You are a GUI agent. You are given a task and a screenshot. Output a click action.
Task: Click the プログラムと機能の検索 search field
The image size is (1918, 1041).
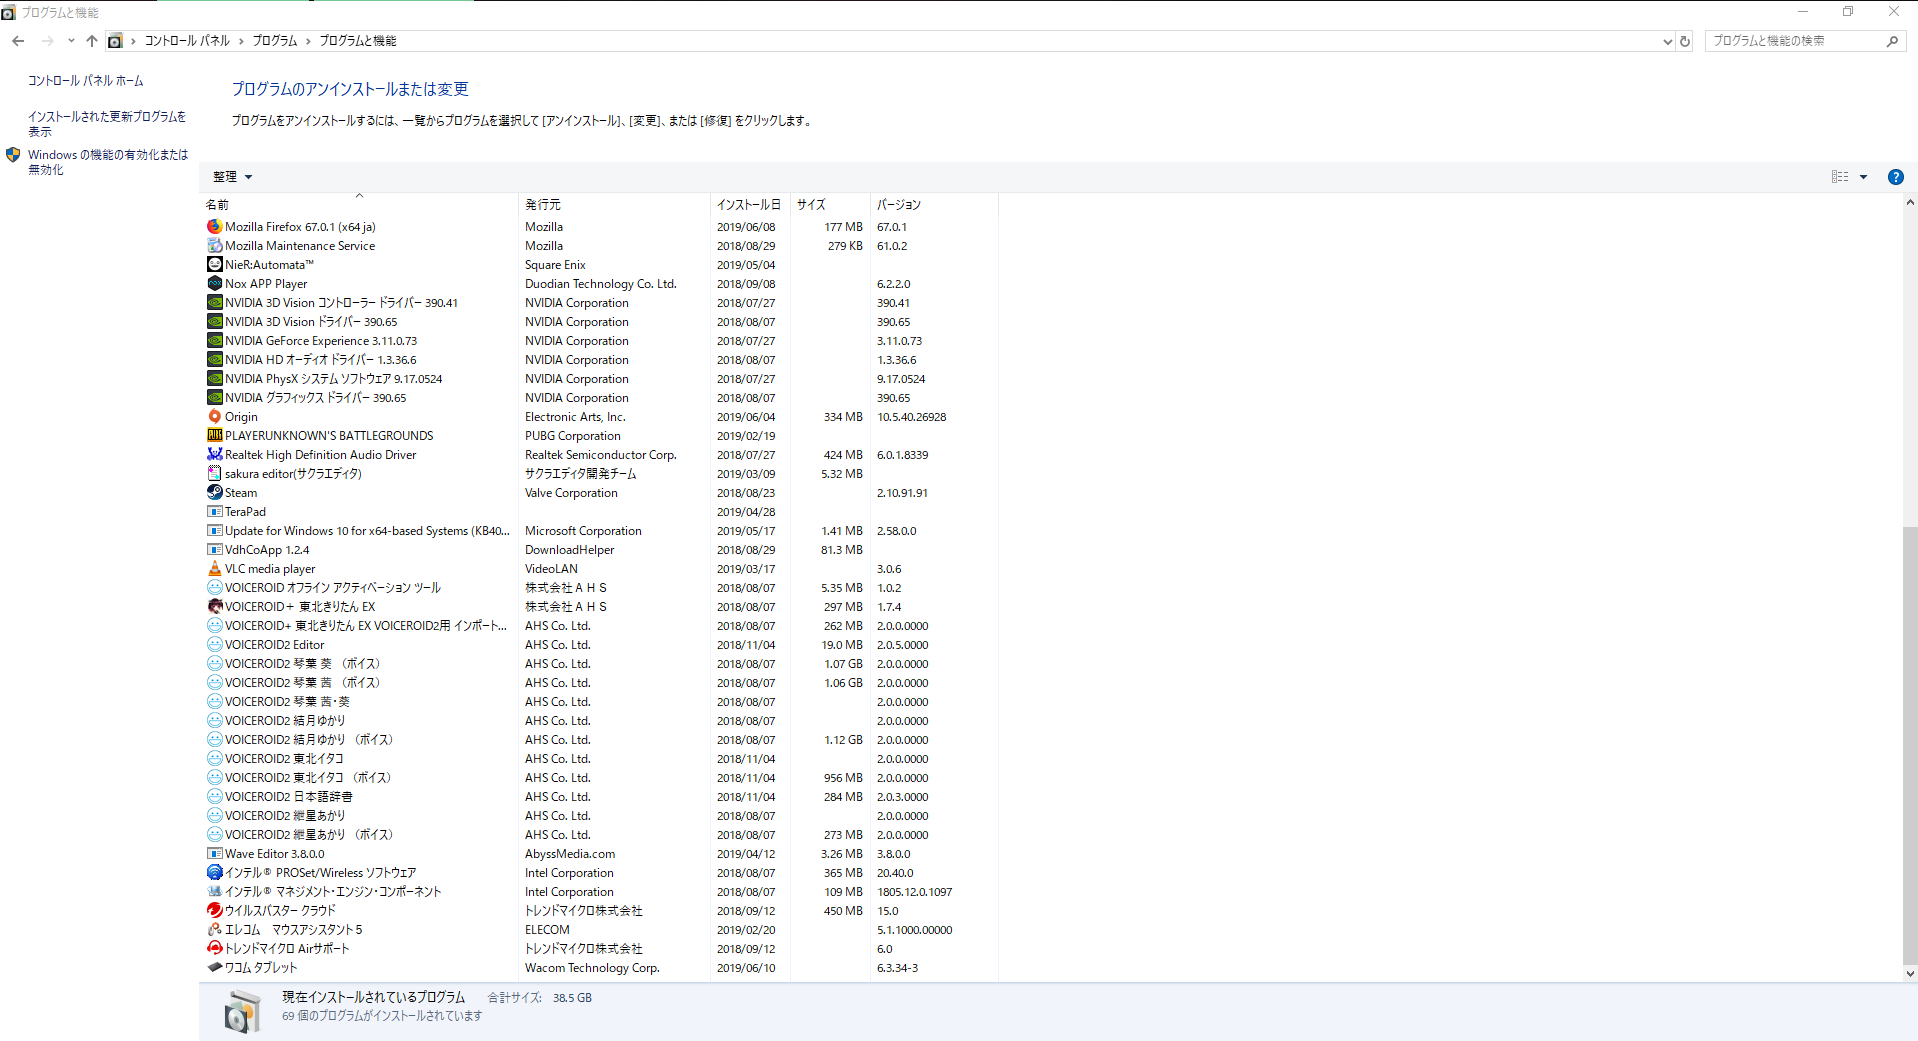(1795, 41)
